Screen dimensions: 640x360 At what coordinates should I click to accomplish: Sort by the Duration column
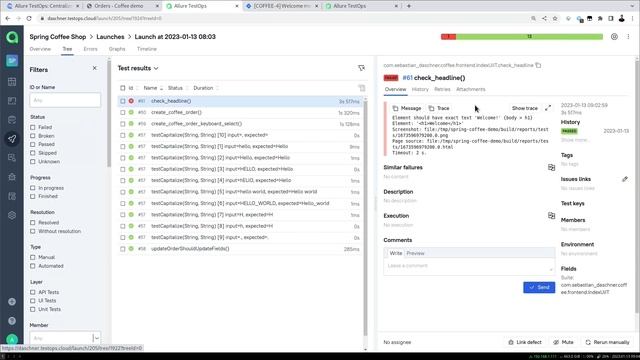(206, 88)
